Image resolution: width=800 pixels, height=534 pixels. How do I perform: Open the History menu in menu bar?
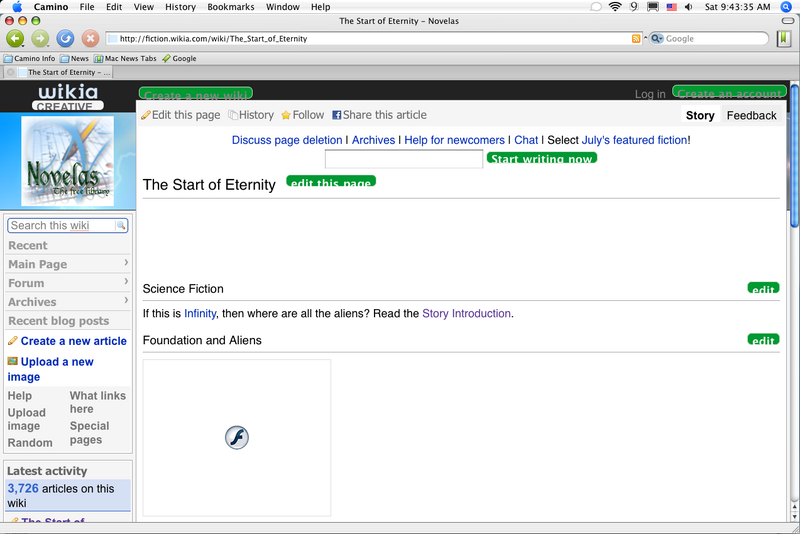[x=180, y=7]
